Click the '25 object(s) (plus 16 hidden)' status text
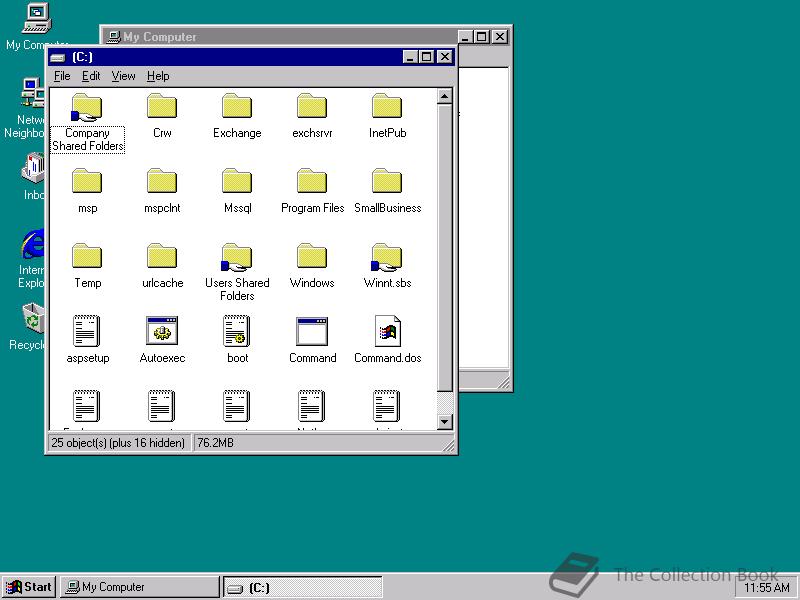 118,443
